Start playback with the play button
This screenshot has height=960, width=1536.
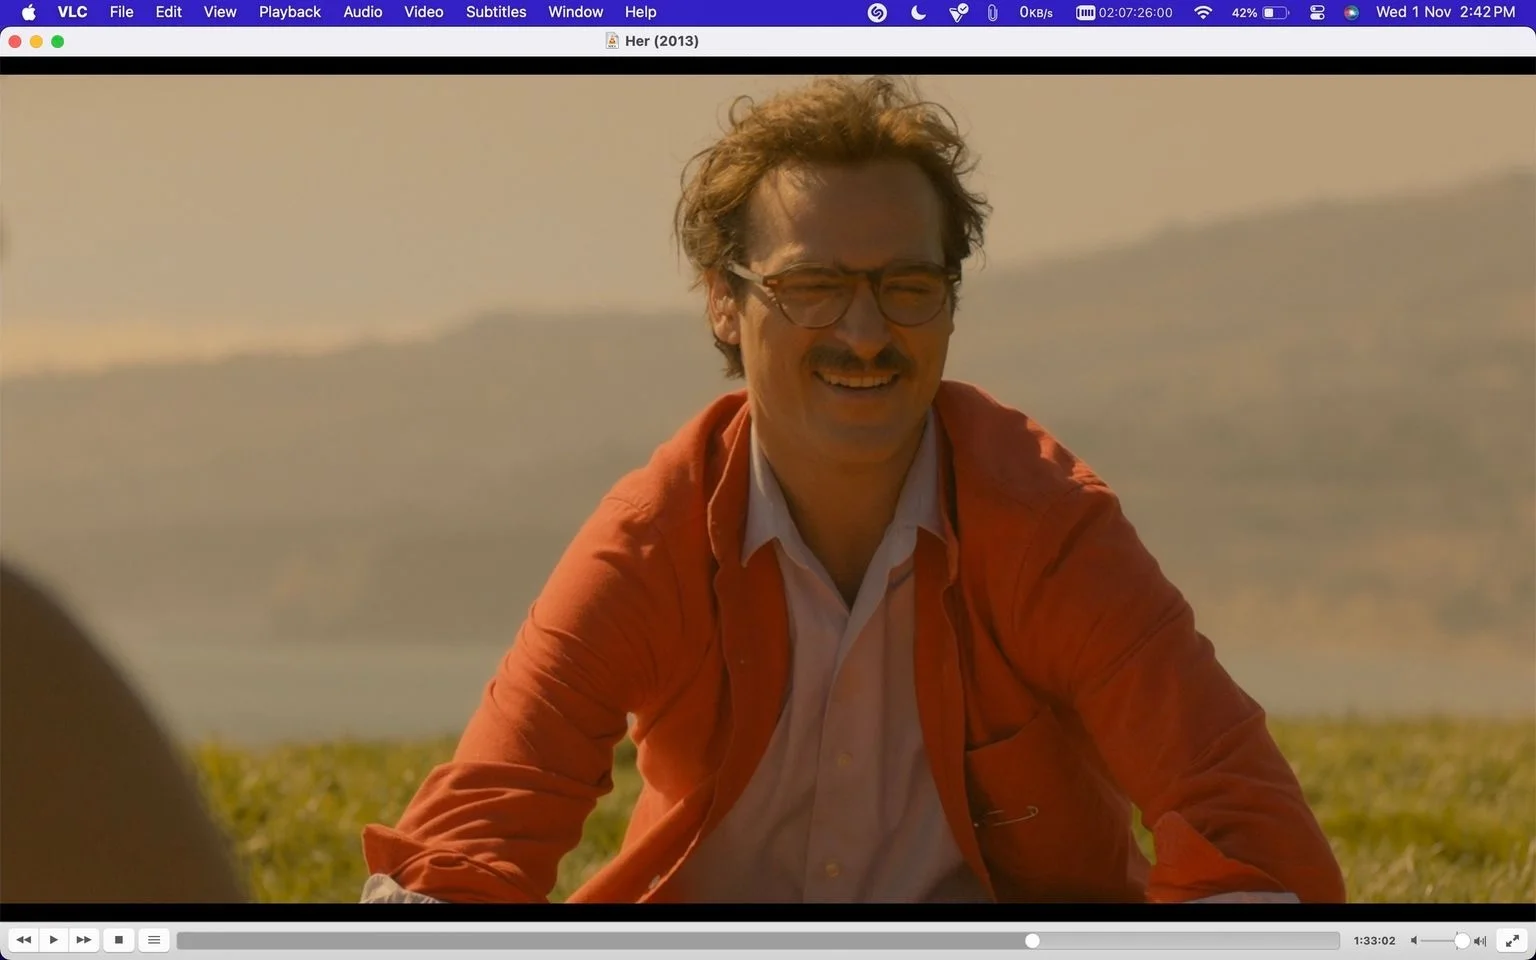(54, 940)
